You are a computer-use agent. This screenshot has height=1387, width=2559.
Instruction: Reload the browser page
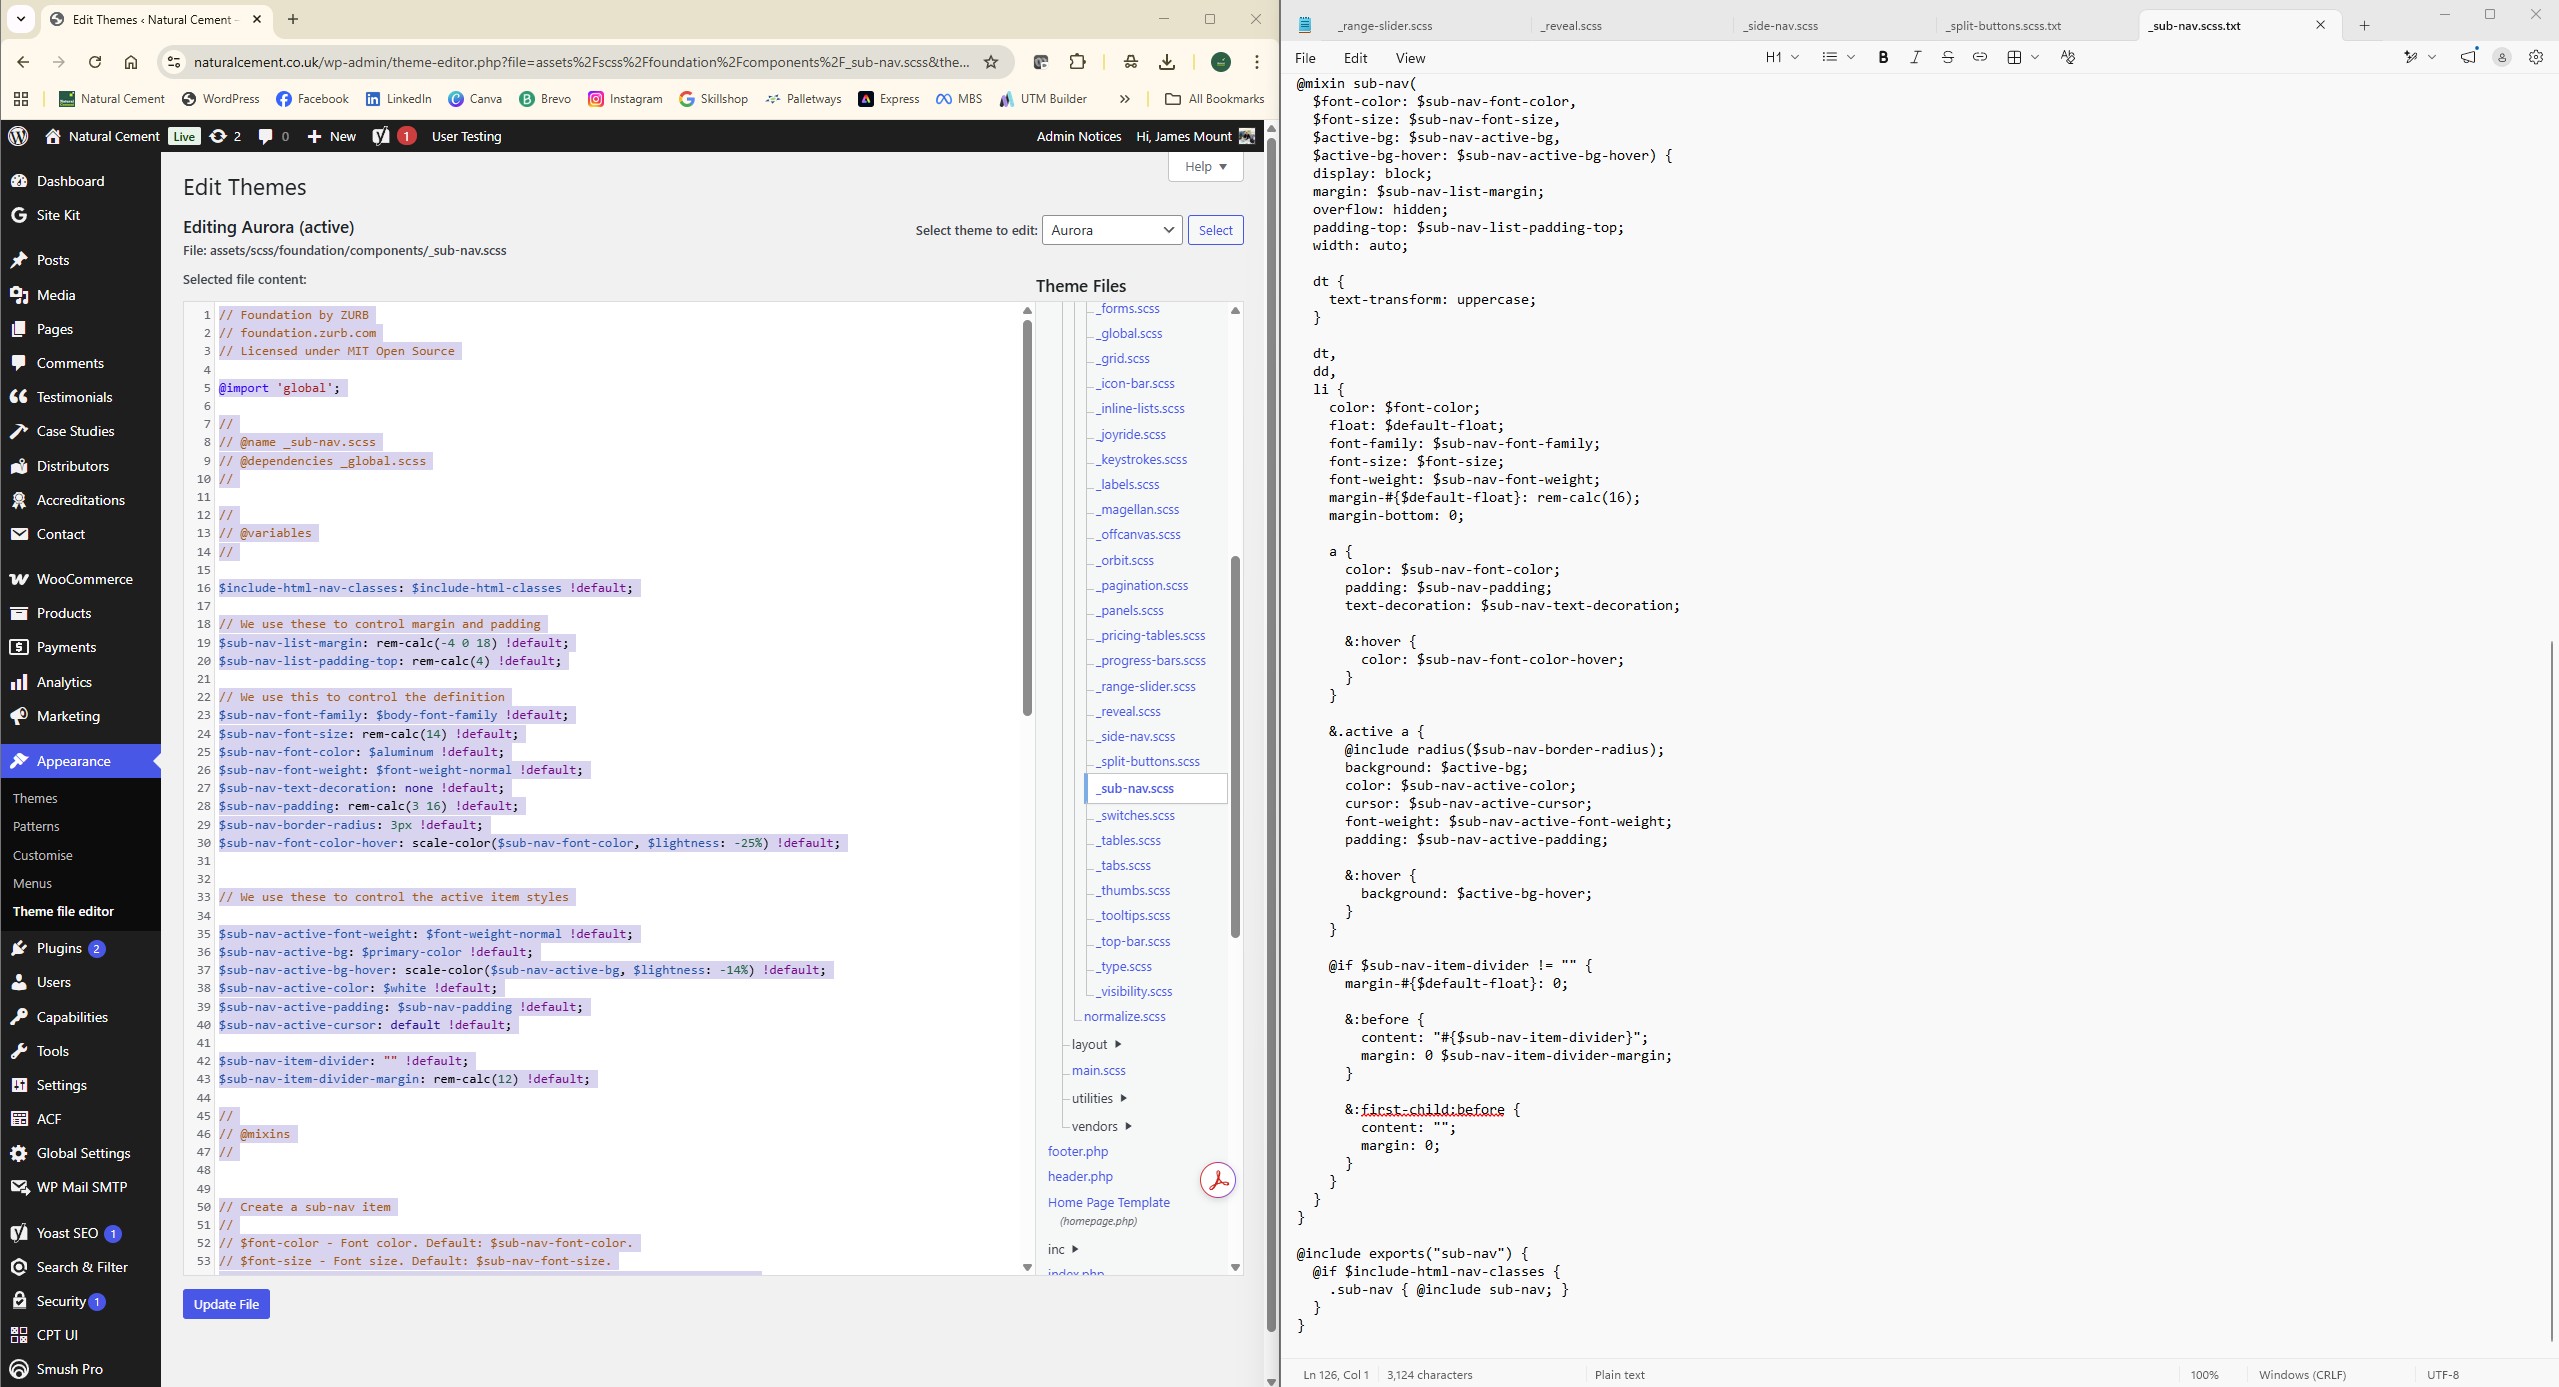pos(95,62)
